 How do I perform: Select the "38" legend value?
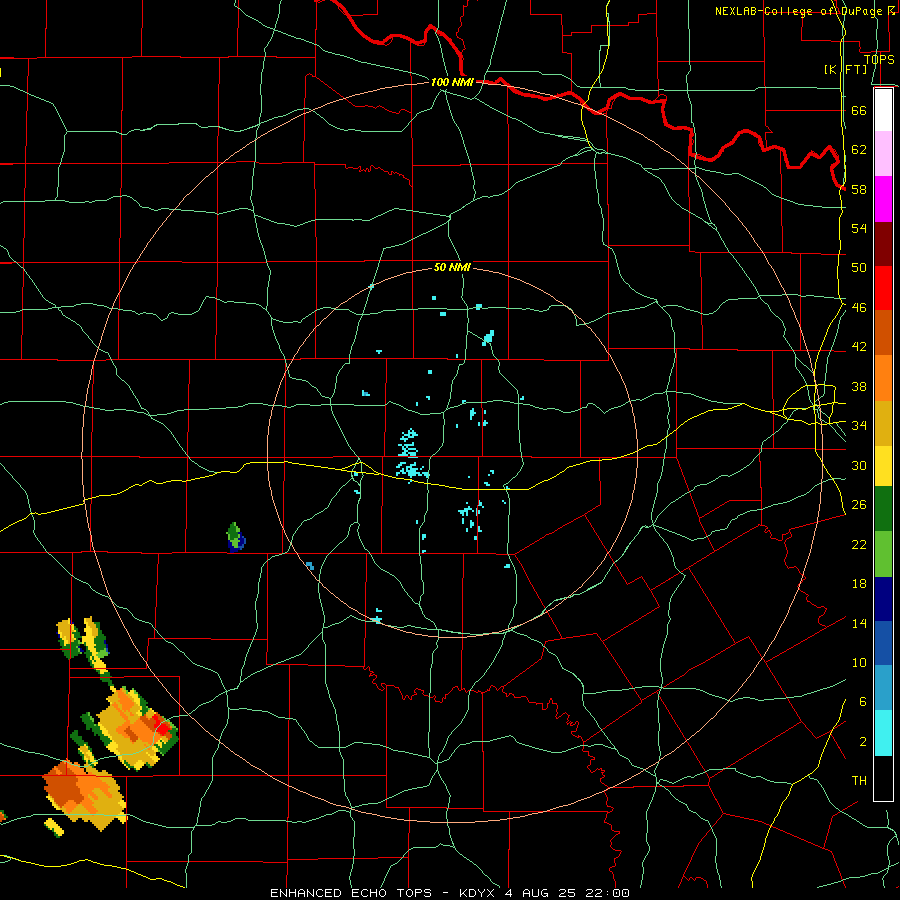click(859, 386)
